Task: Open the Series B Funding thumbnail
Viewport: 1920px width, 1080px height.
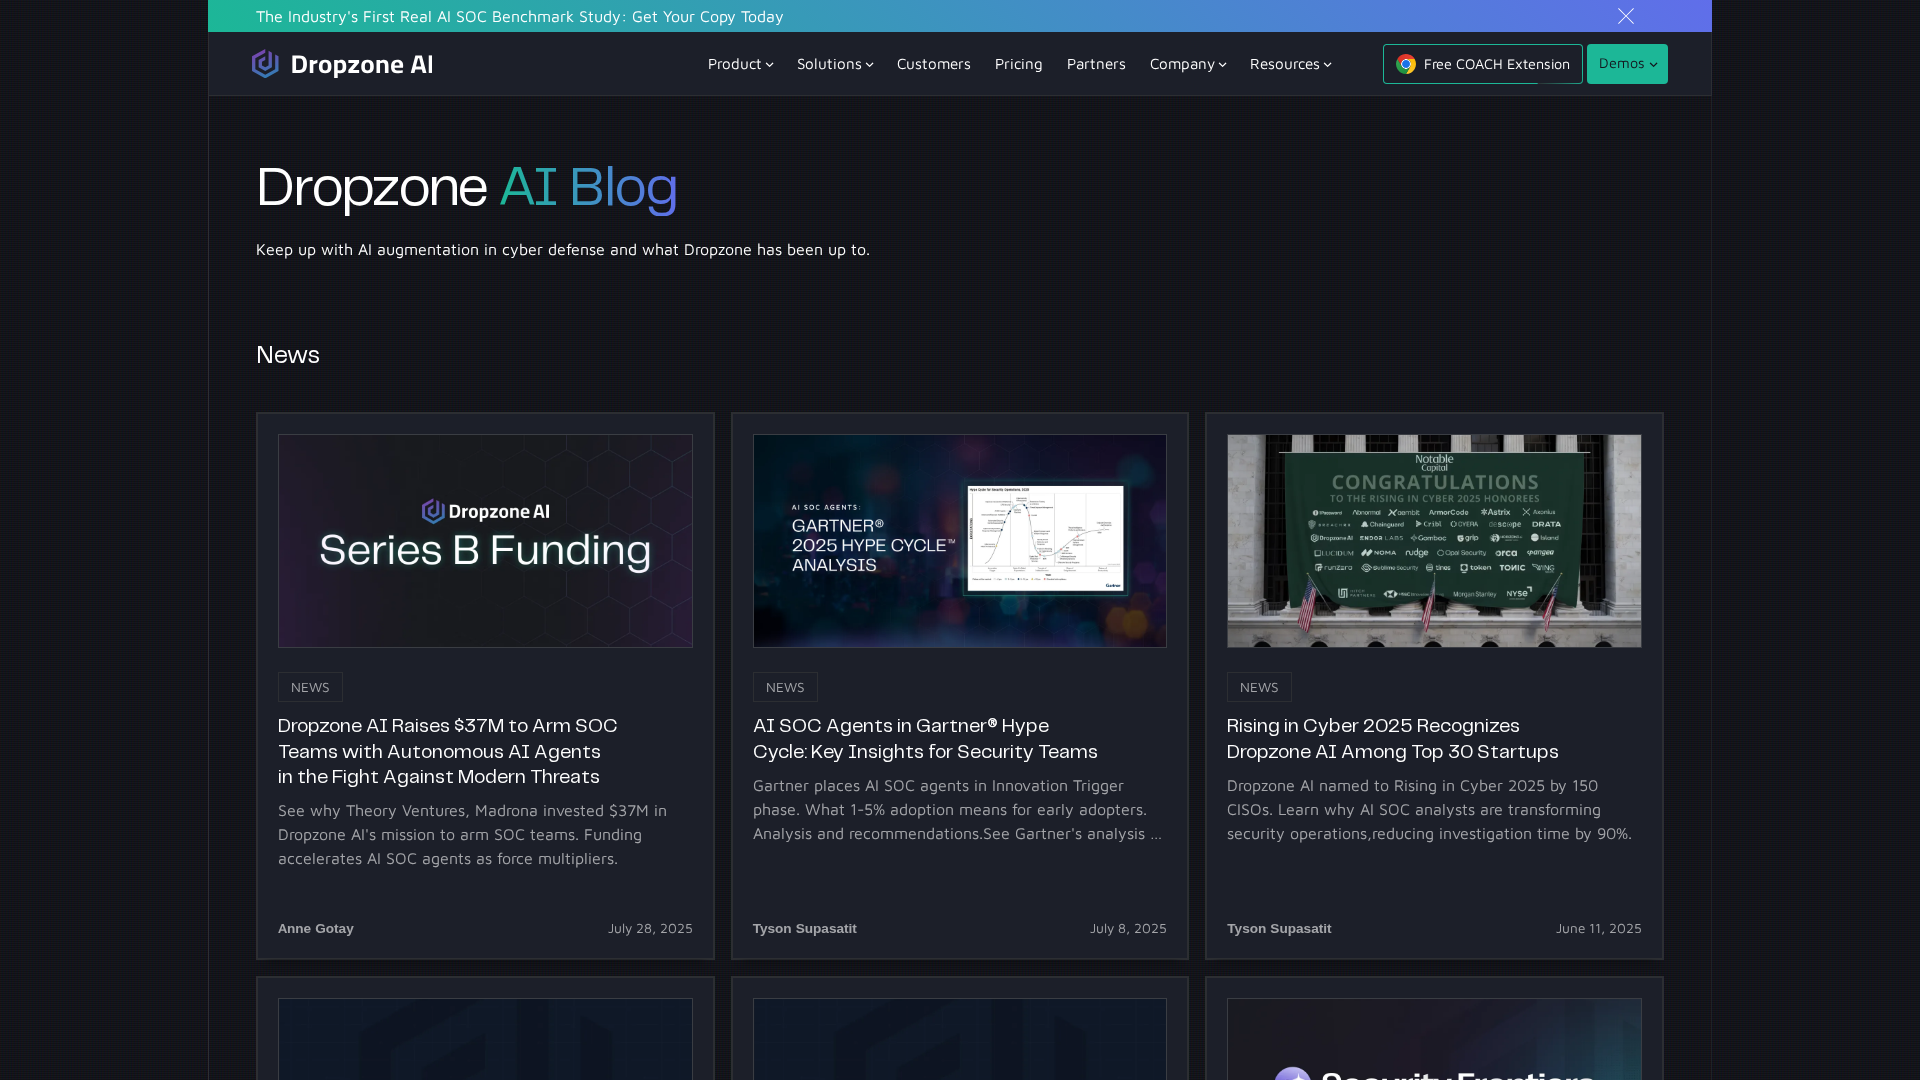Action: click(x=485, y=541)
